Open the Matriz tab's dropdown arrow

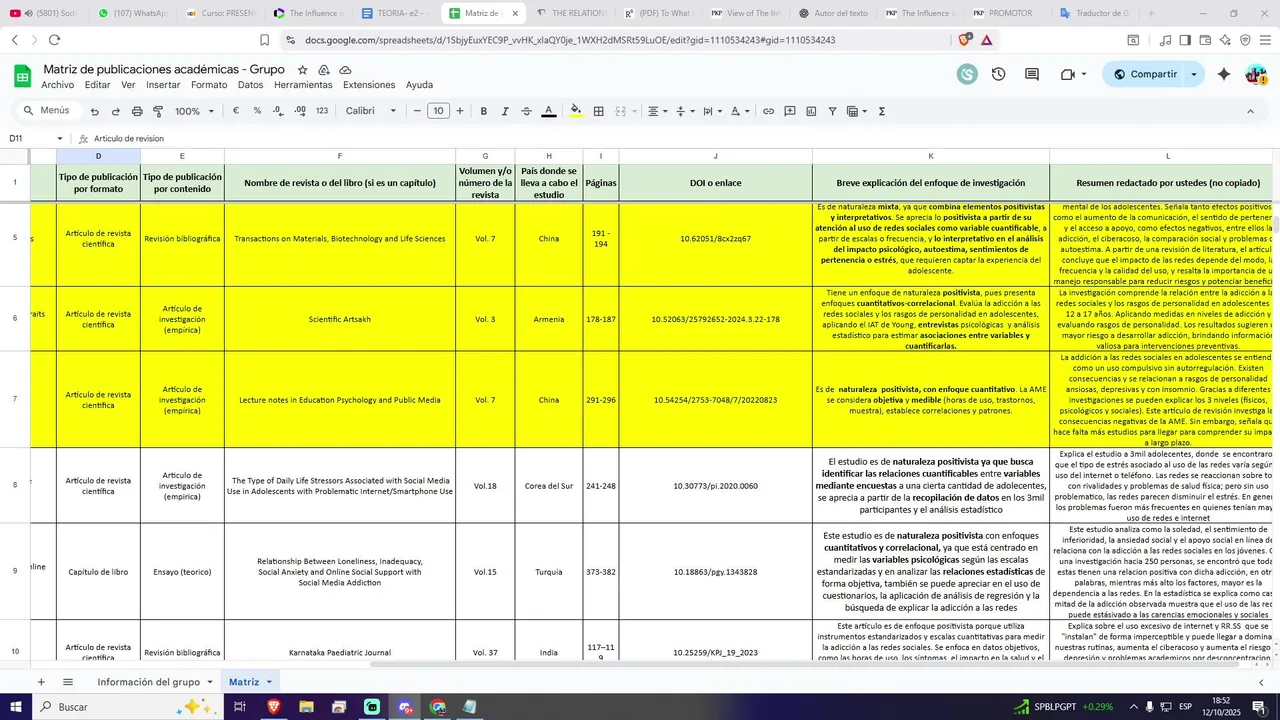[269, 682]
